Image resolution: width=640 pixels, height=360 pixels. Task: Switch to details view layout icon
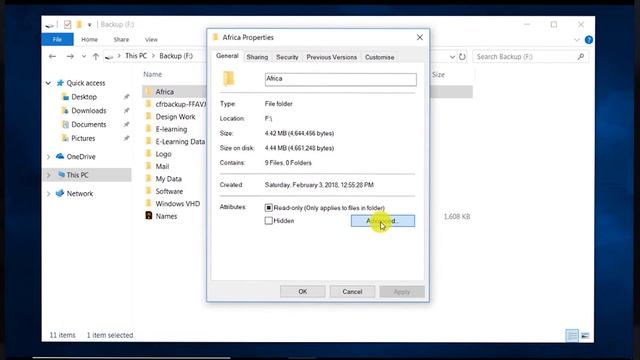[x=572, y=336]
